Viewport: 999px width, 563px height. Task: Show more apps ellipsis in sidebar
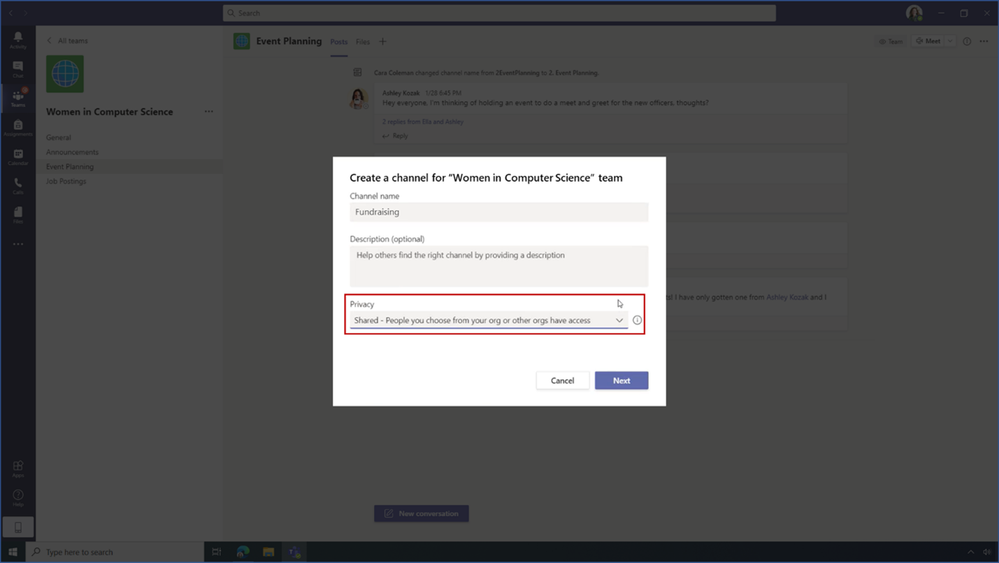pos(18,244)
